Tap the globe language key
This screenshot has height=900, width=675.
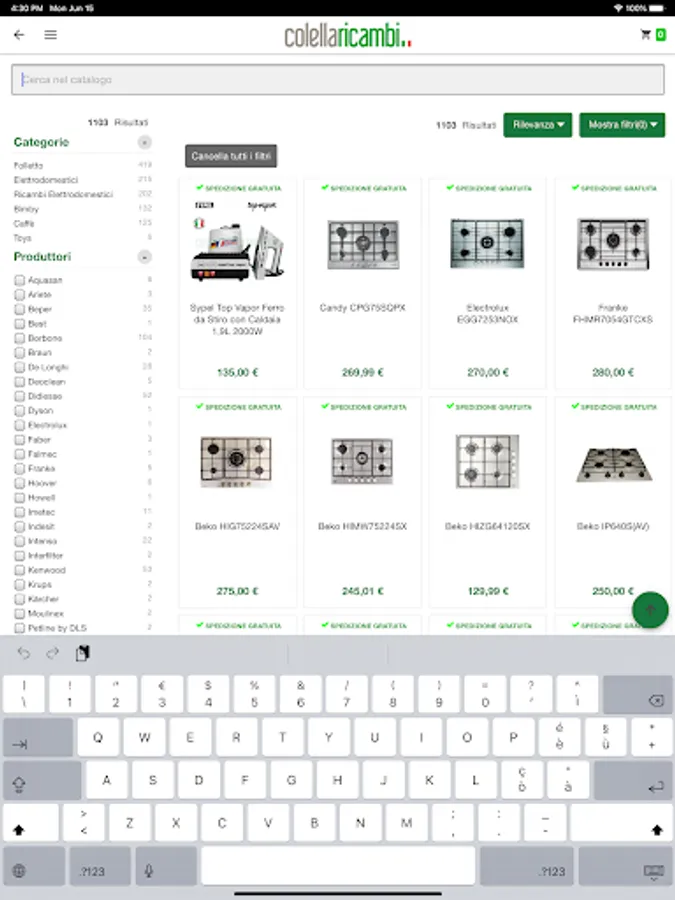34,866
